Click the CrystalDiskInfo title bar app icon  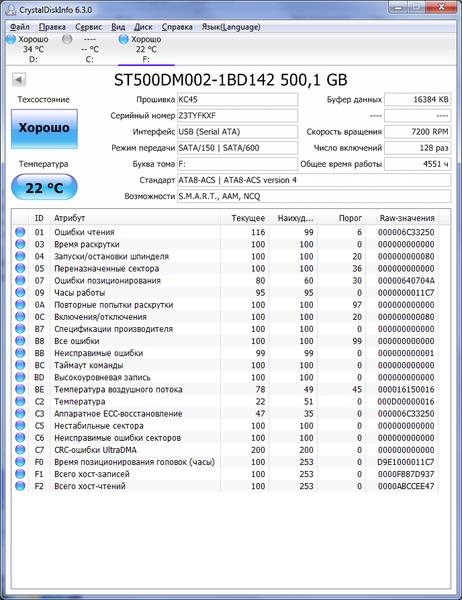[11, 10]
